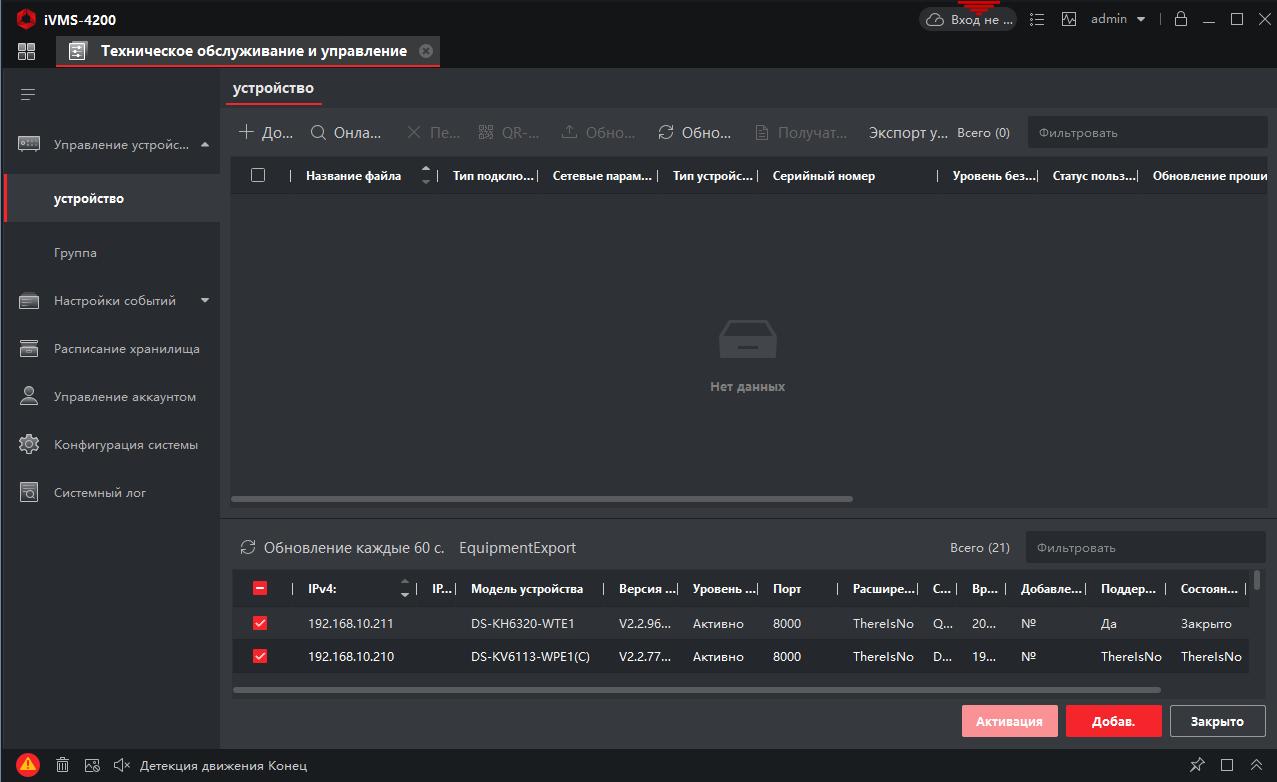Open task list icon in title bar

[x=1037, y=19]
